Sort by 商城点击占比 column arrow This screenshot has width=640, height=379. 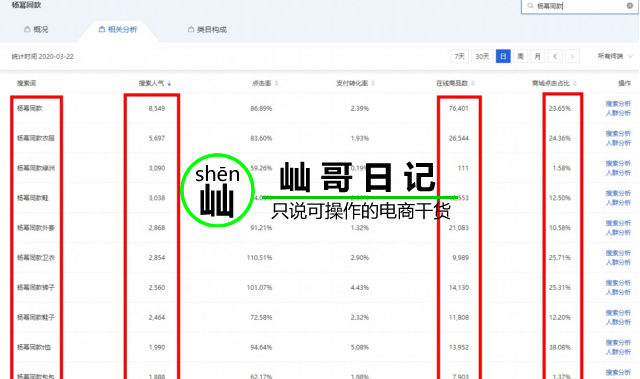575,83
